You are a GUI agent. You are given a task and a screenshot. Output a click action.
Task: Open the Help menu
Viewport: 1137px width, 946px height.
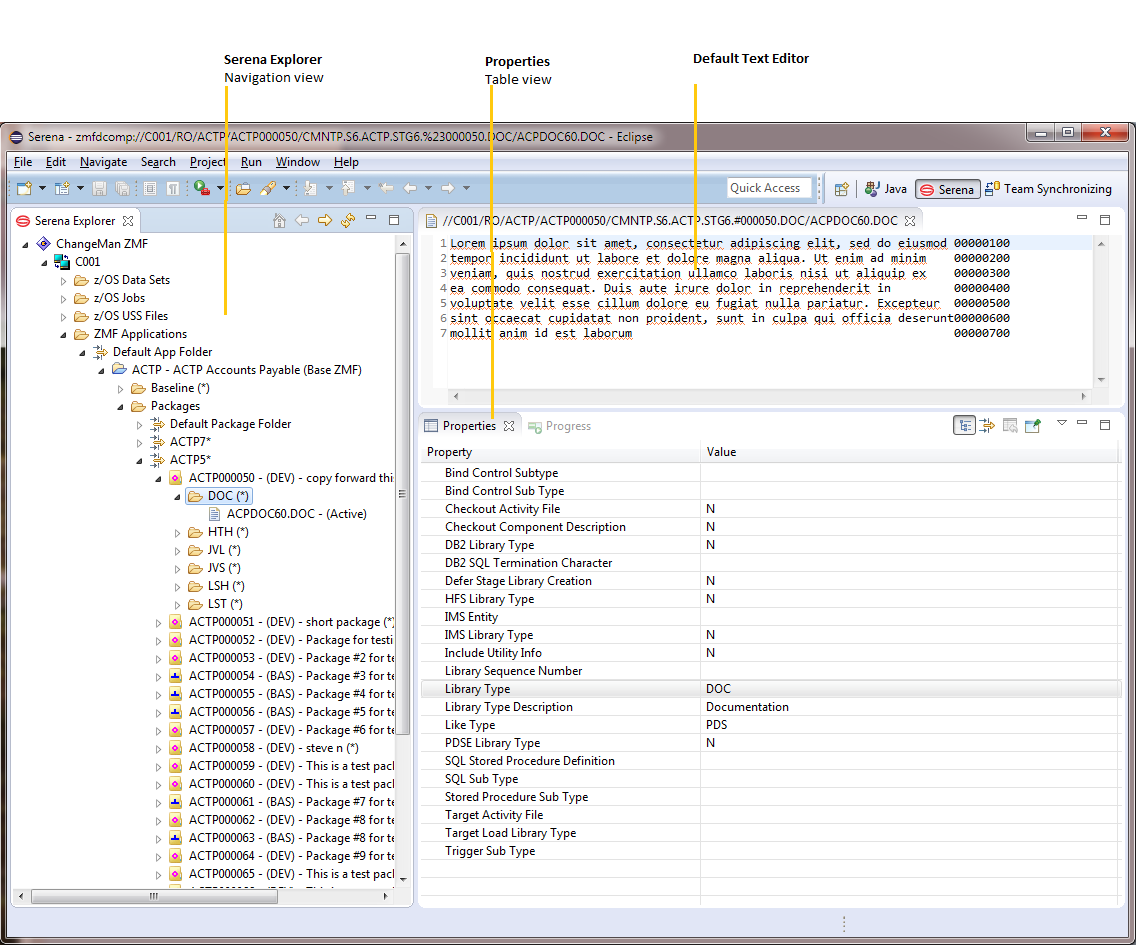click(347, 162)
